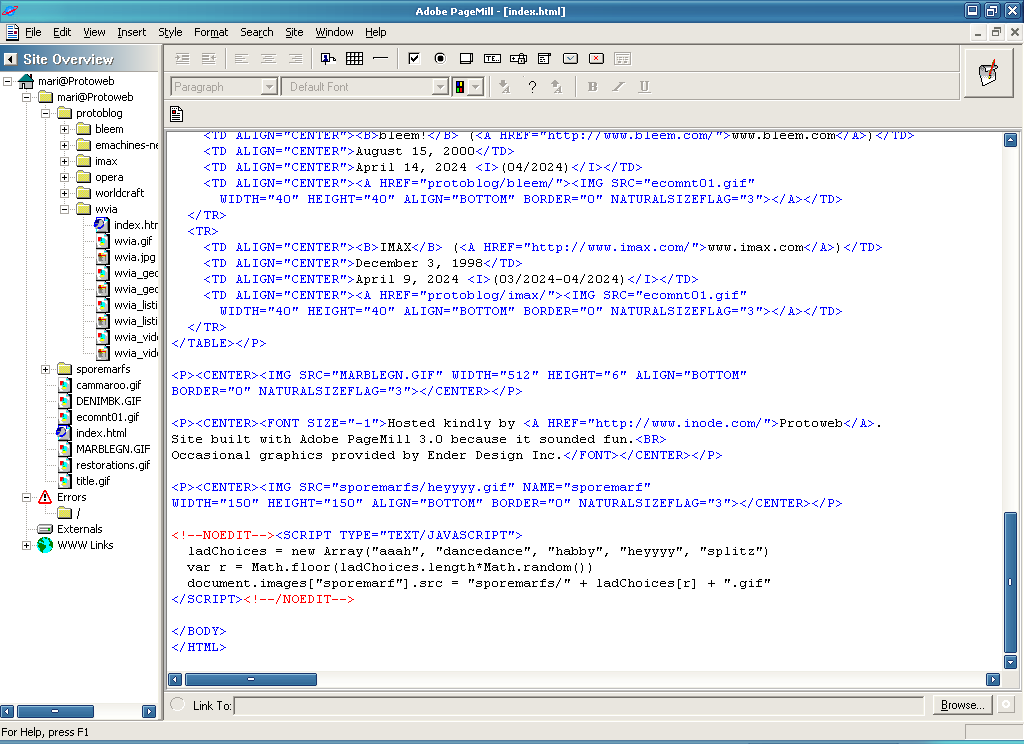1024x744 pixels.
Task: Click the Browse... button
Action: click(962, 705)
